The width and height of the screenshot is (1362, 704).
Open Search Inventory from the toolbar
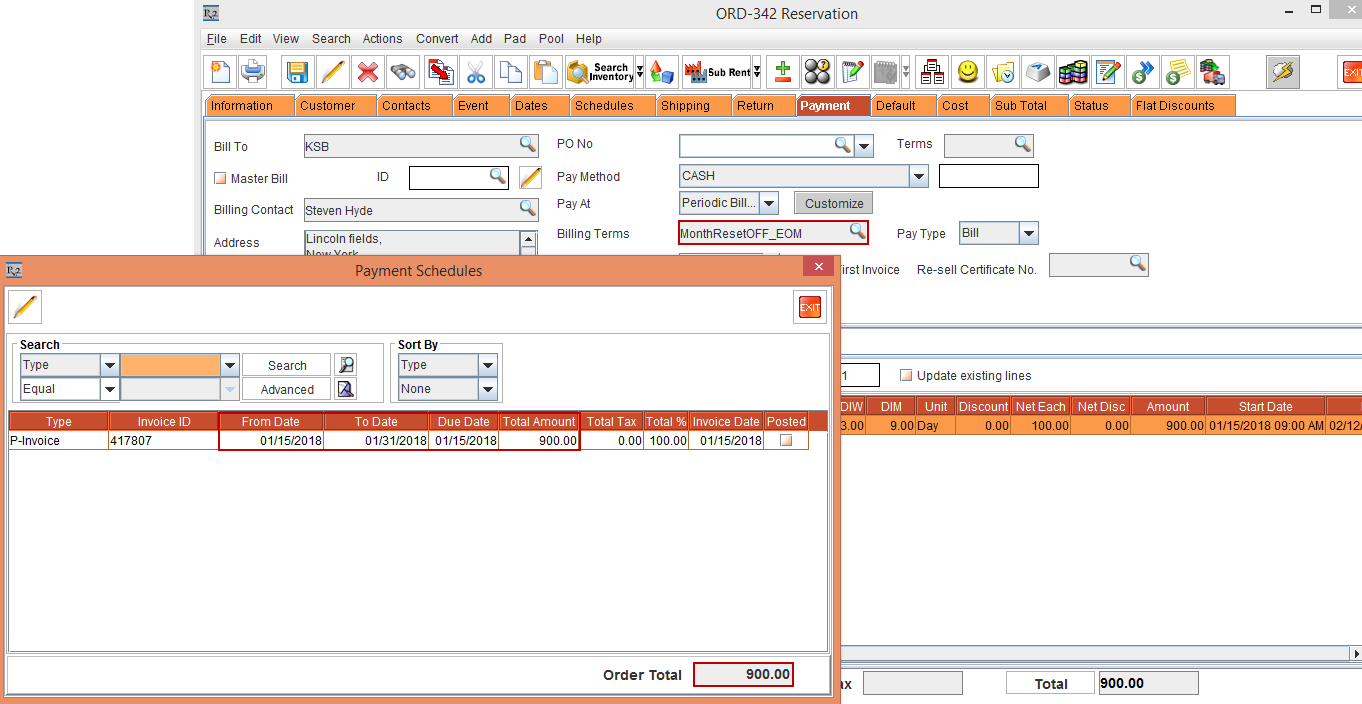[x=601, y=72]
